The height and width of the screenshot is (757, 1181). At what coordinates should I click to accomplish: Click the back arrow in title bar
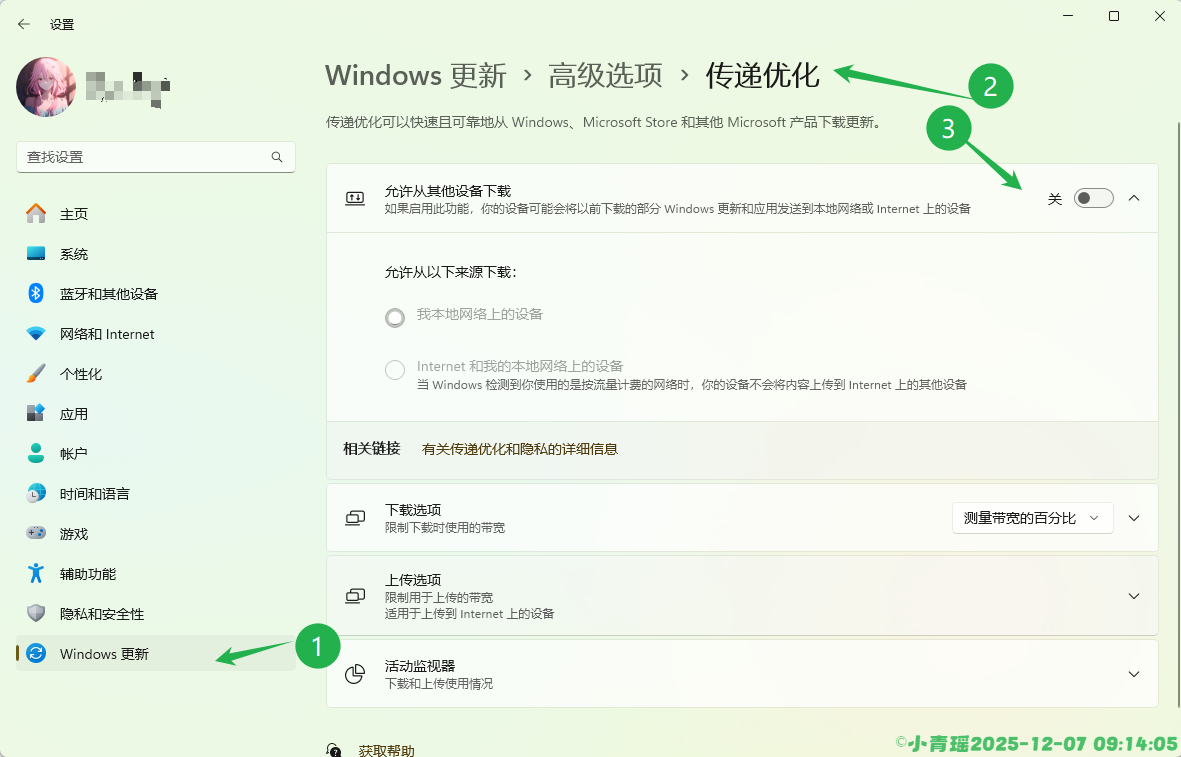click(24, 24)
